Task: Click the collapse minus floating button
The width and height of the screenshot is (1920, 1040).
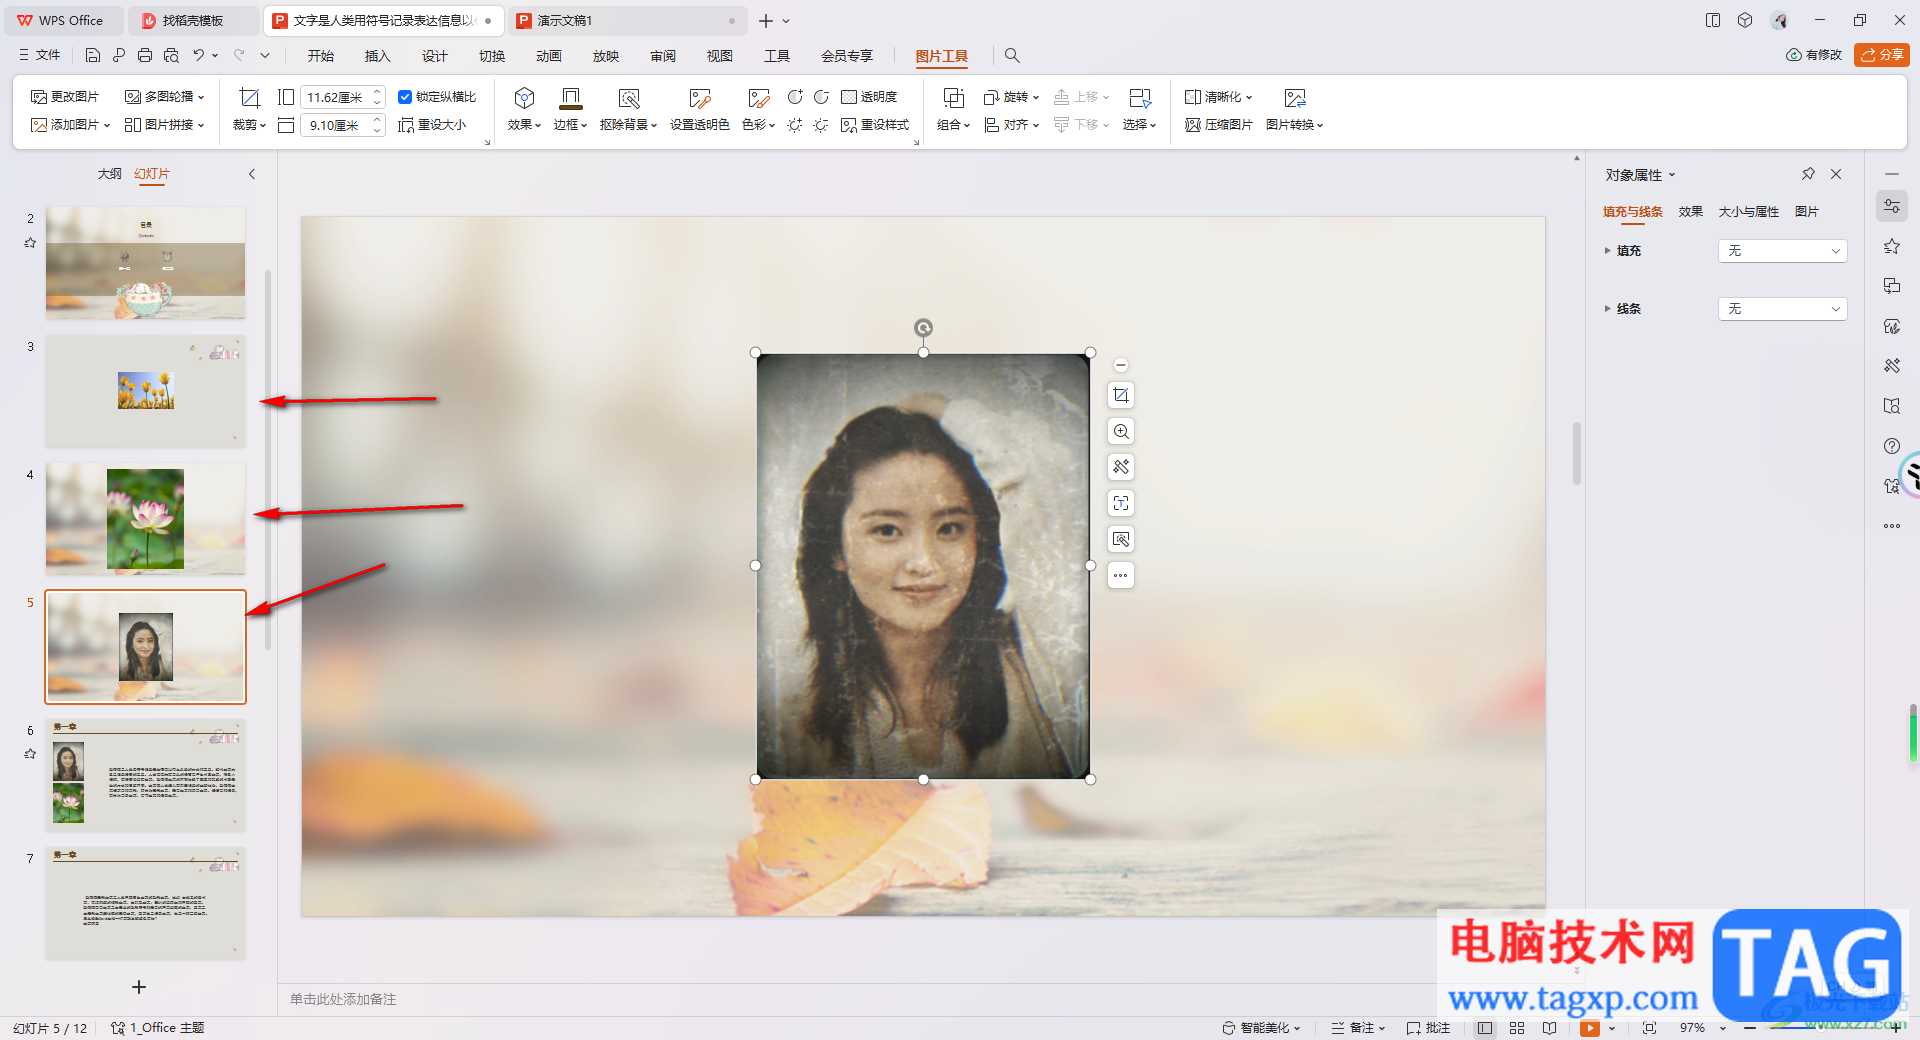Action: (1121, 365)
